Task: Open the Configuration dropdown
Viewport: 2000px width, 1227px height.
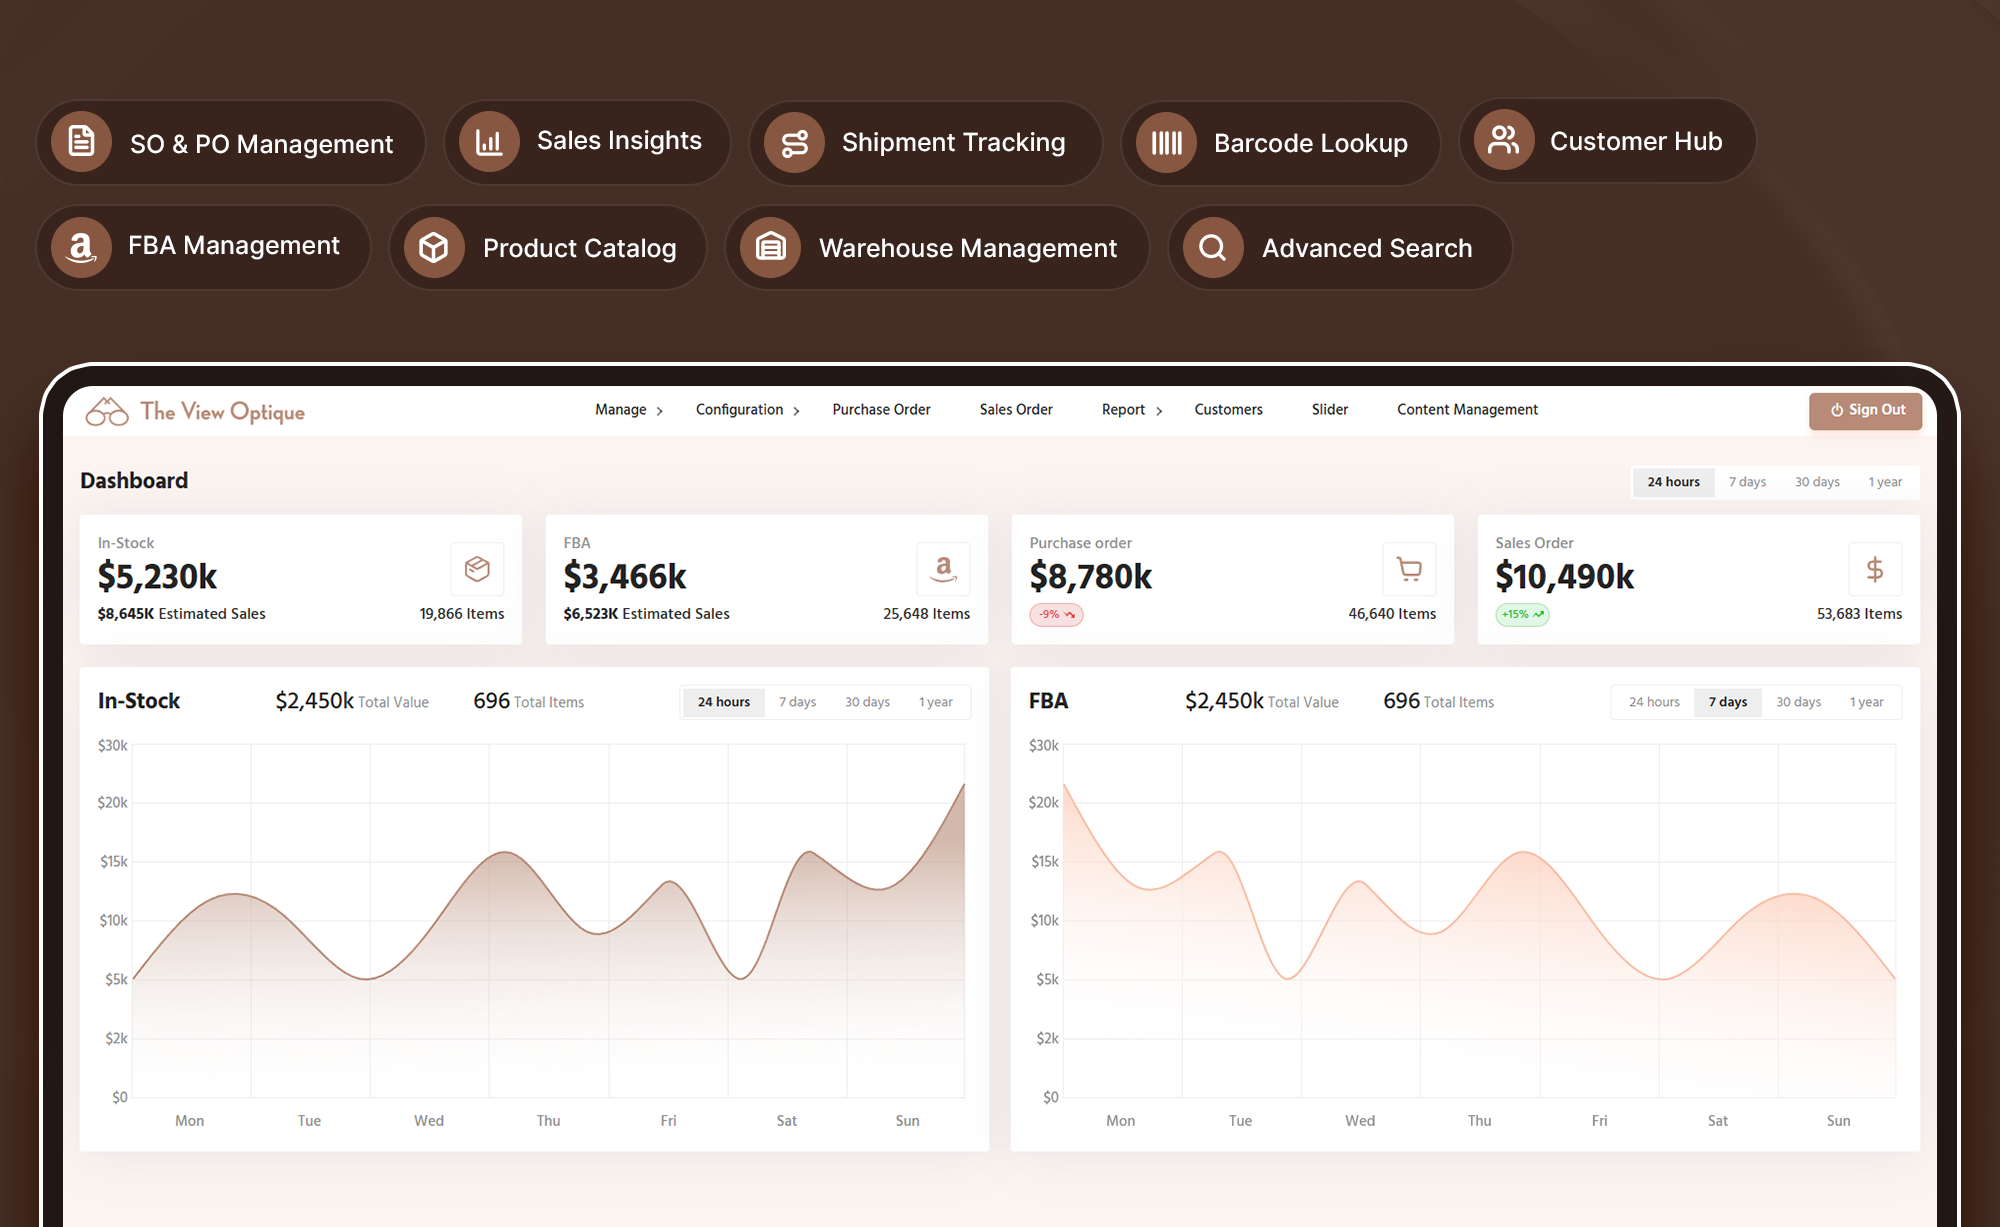Action: pyautogui.click(x=748, y=410)
